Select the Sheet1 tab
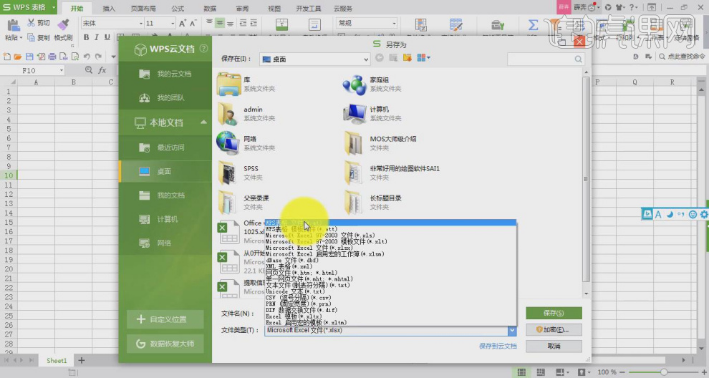Viewport: 709px width, 378px height. tap(57, 360)
